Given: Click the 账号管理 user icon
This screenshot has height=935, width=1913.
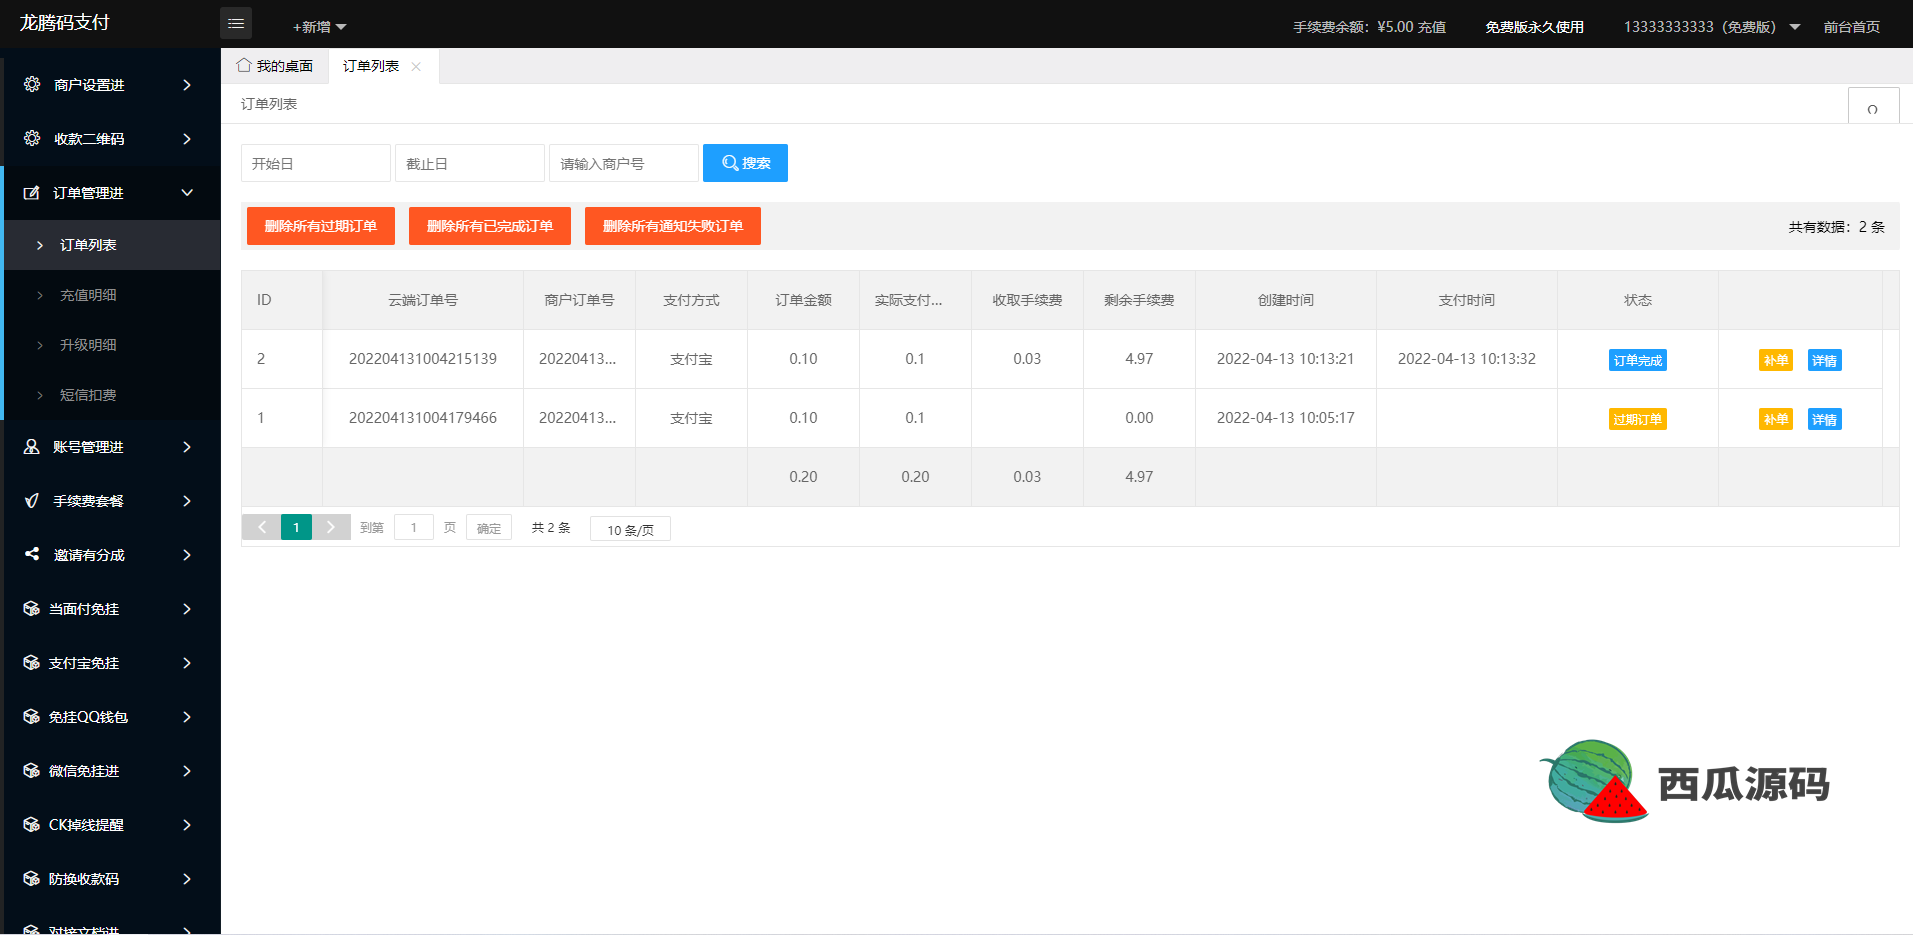Looking at the screenshot, I should click(x=32, y=447).
